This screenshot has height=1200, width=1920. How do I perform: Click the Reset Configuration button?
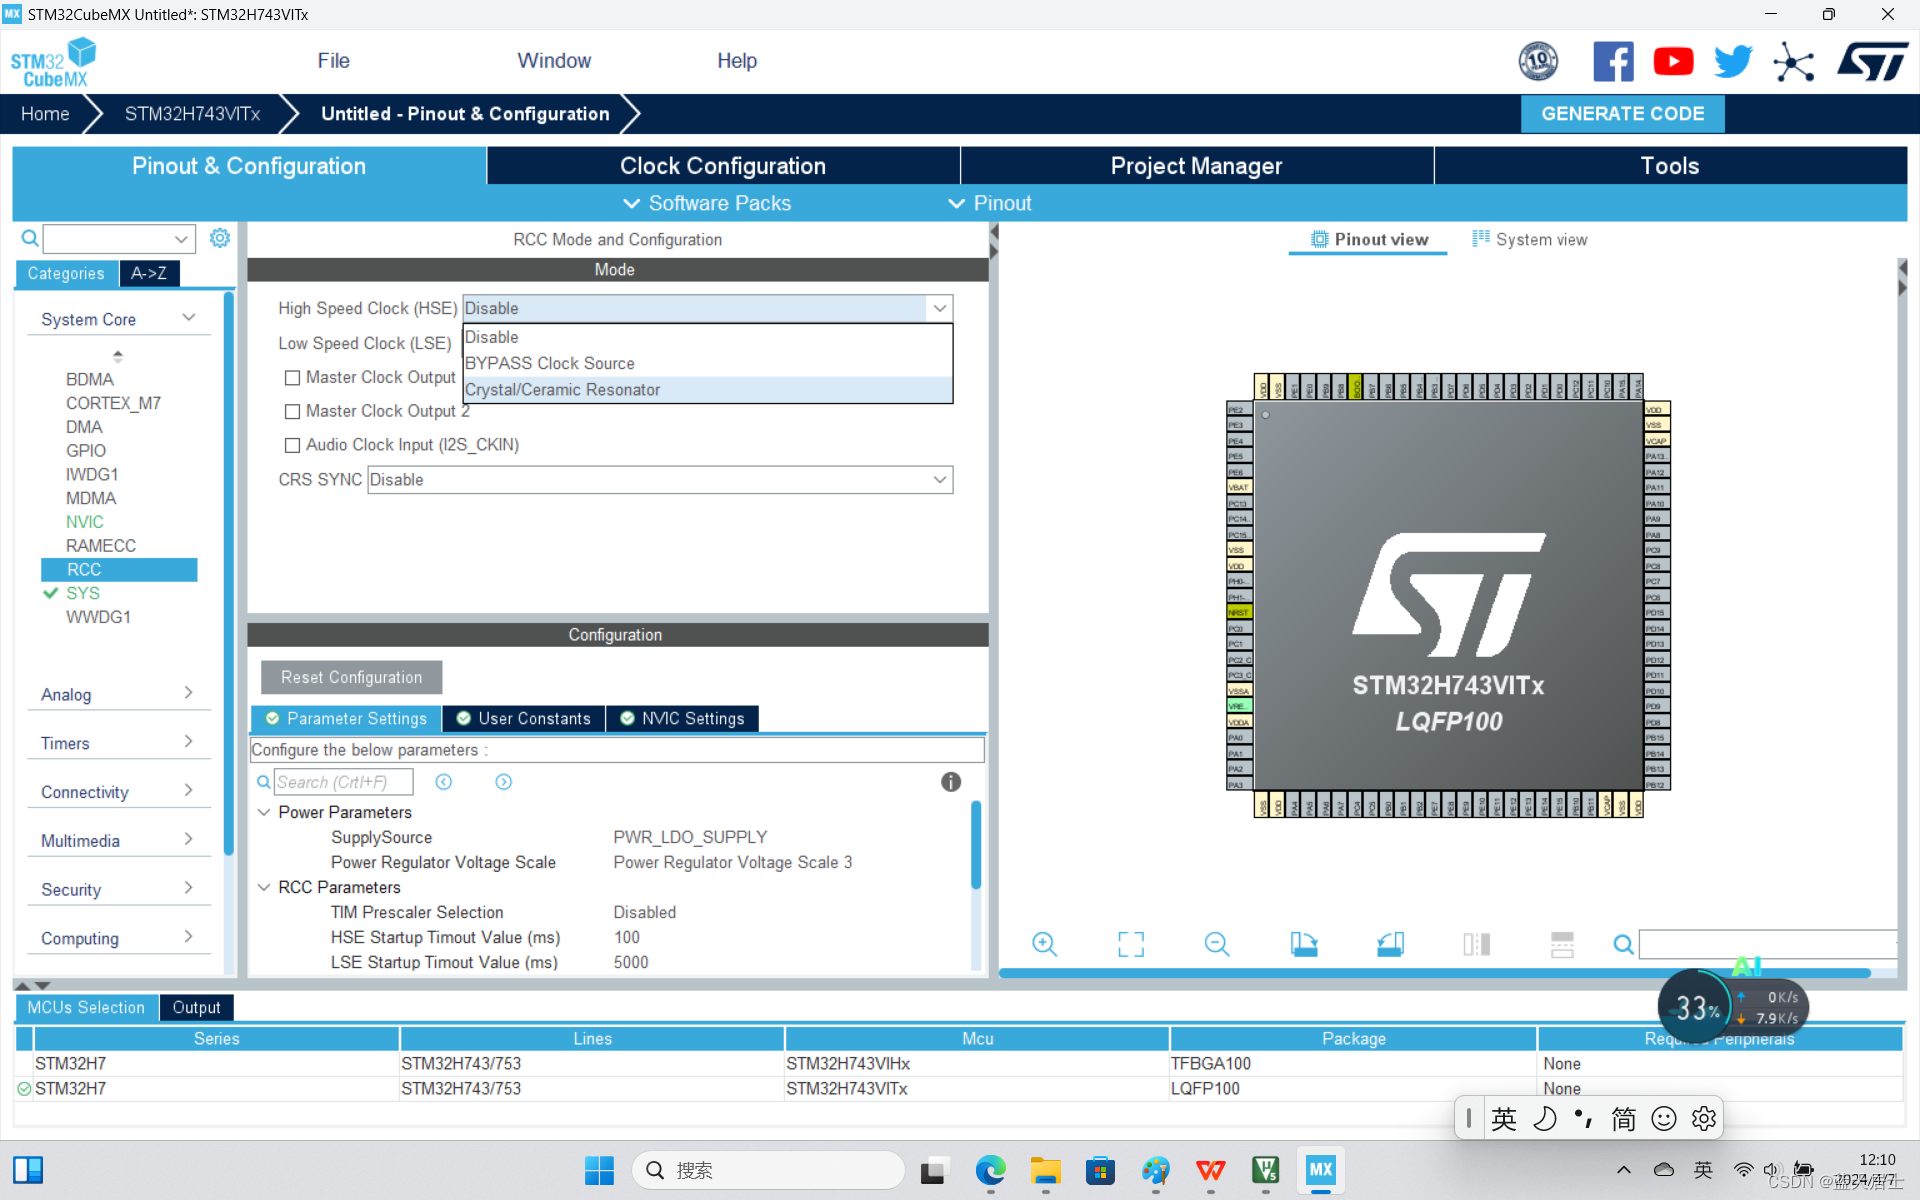(x=351, y=677)
